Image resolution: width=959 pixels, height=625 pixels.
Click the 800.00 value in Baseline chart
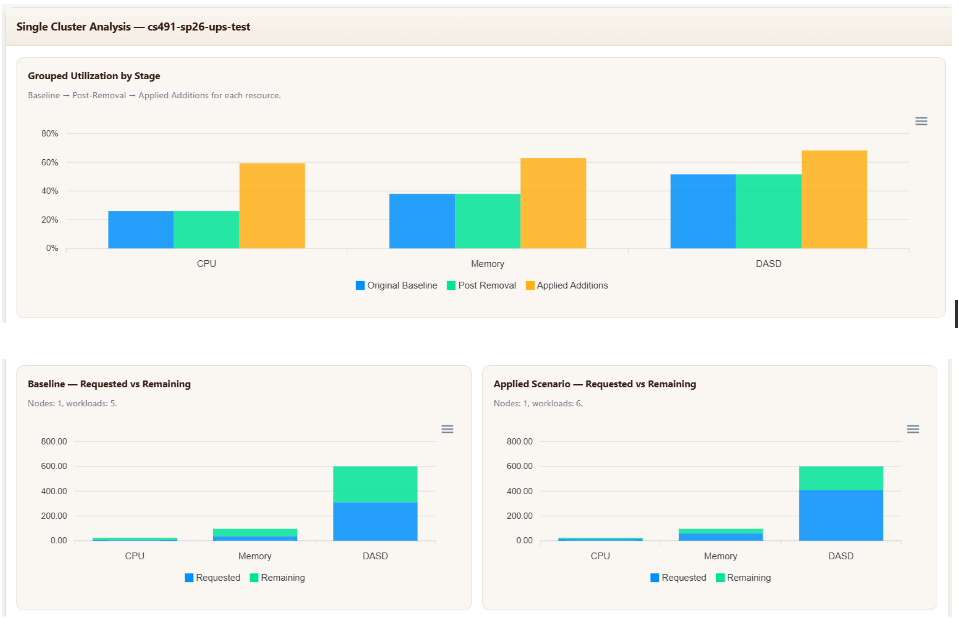point(54,442)
